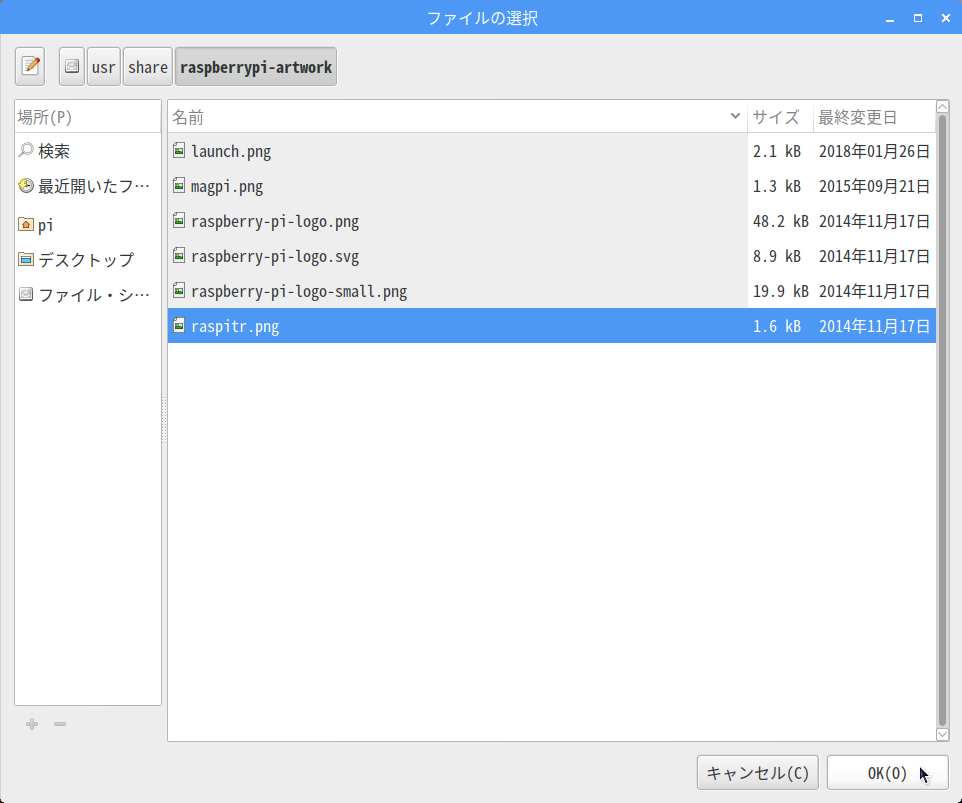962x803 pixels.
Task: Click the scrollbar up arrow in file list
Action: [x=942, y=107]
